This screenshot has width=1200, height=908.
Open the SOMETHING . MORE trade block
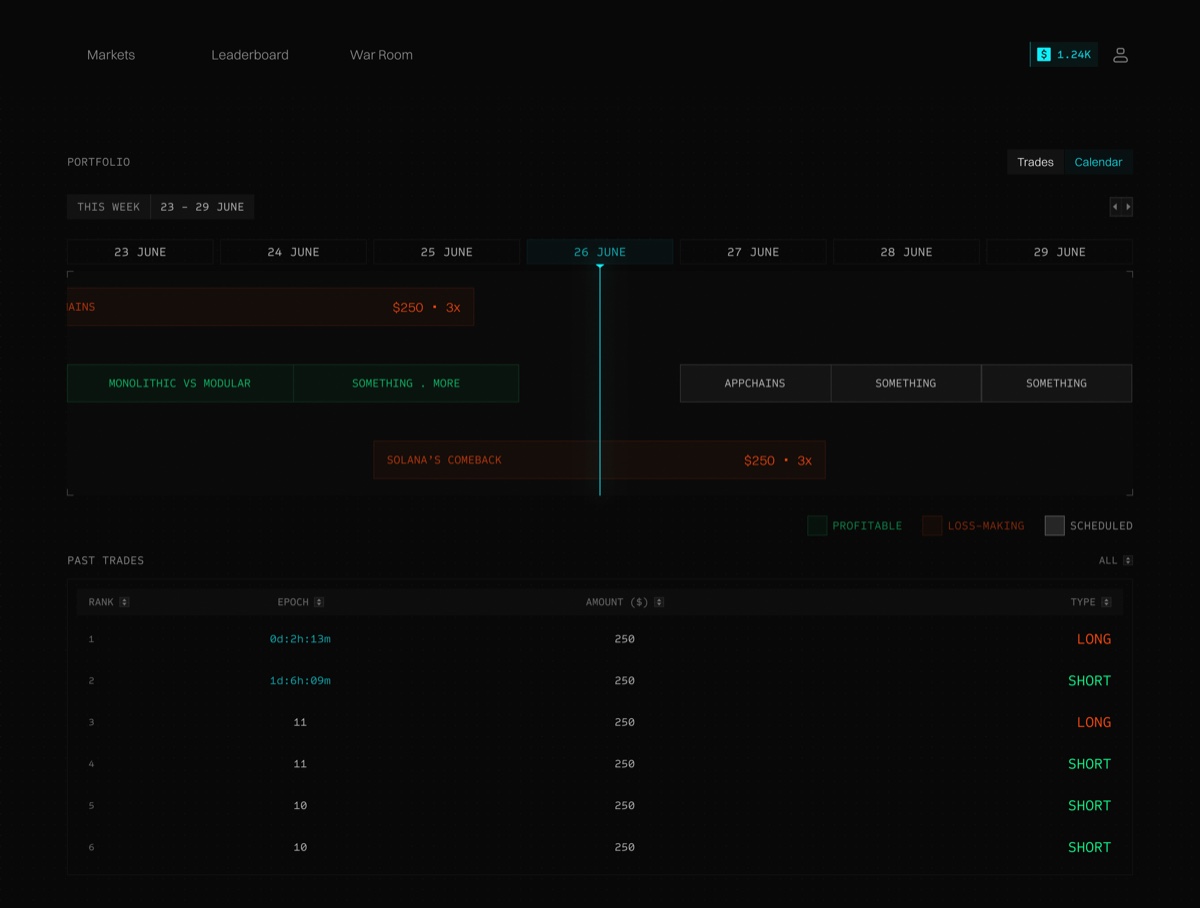406,383
